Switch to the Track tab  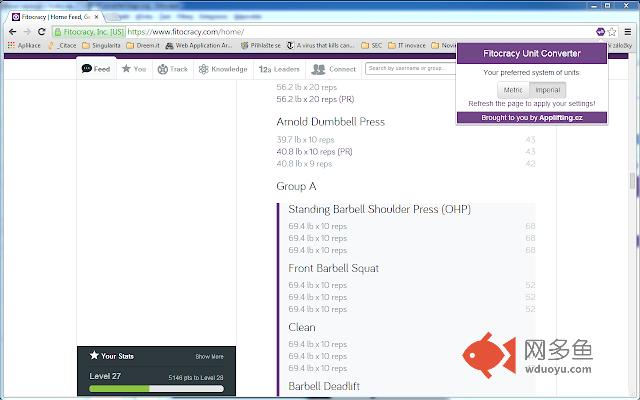click(173, 69)
